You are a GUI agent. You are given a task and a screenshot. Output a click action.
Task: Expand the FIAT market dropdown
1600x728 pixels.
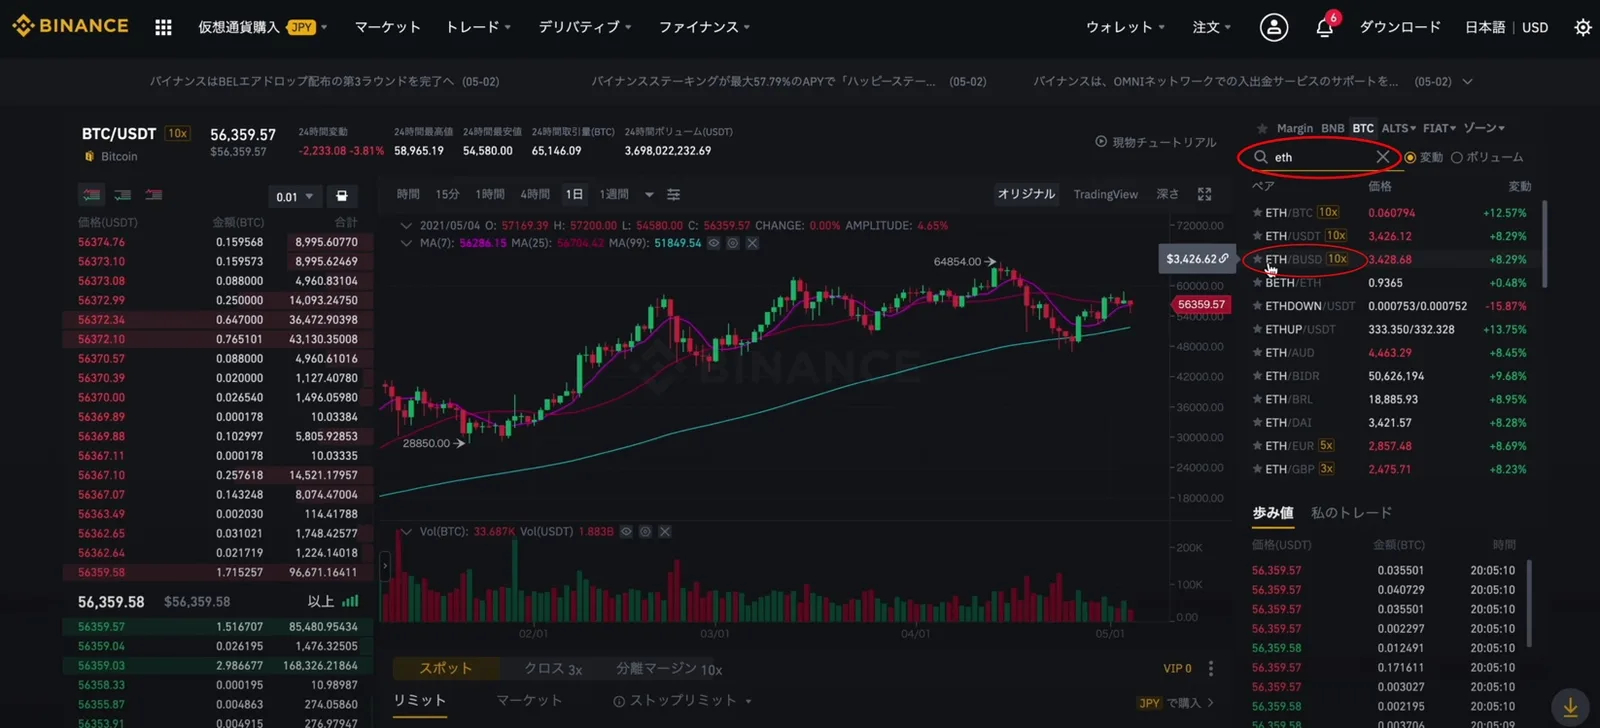coord(1439,128)
